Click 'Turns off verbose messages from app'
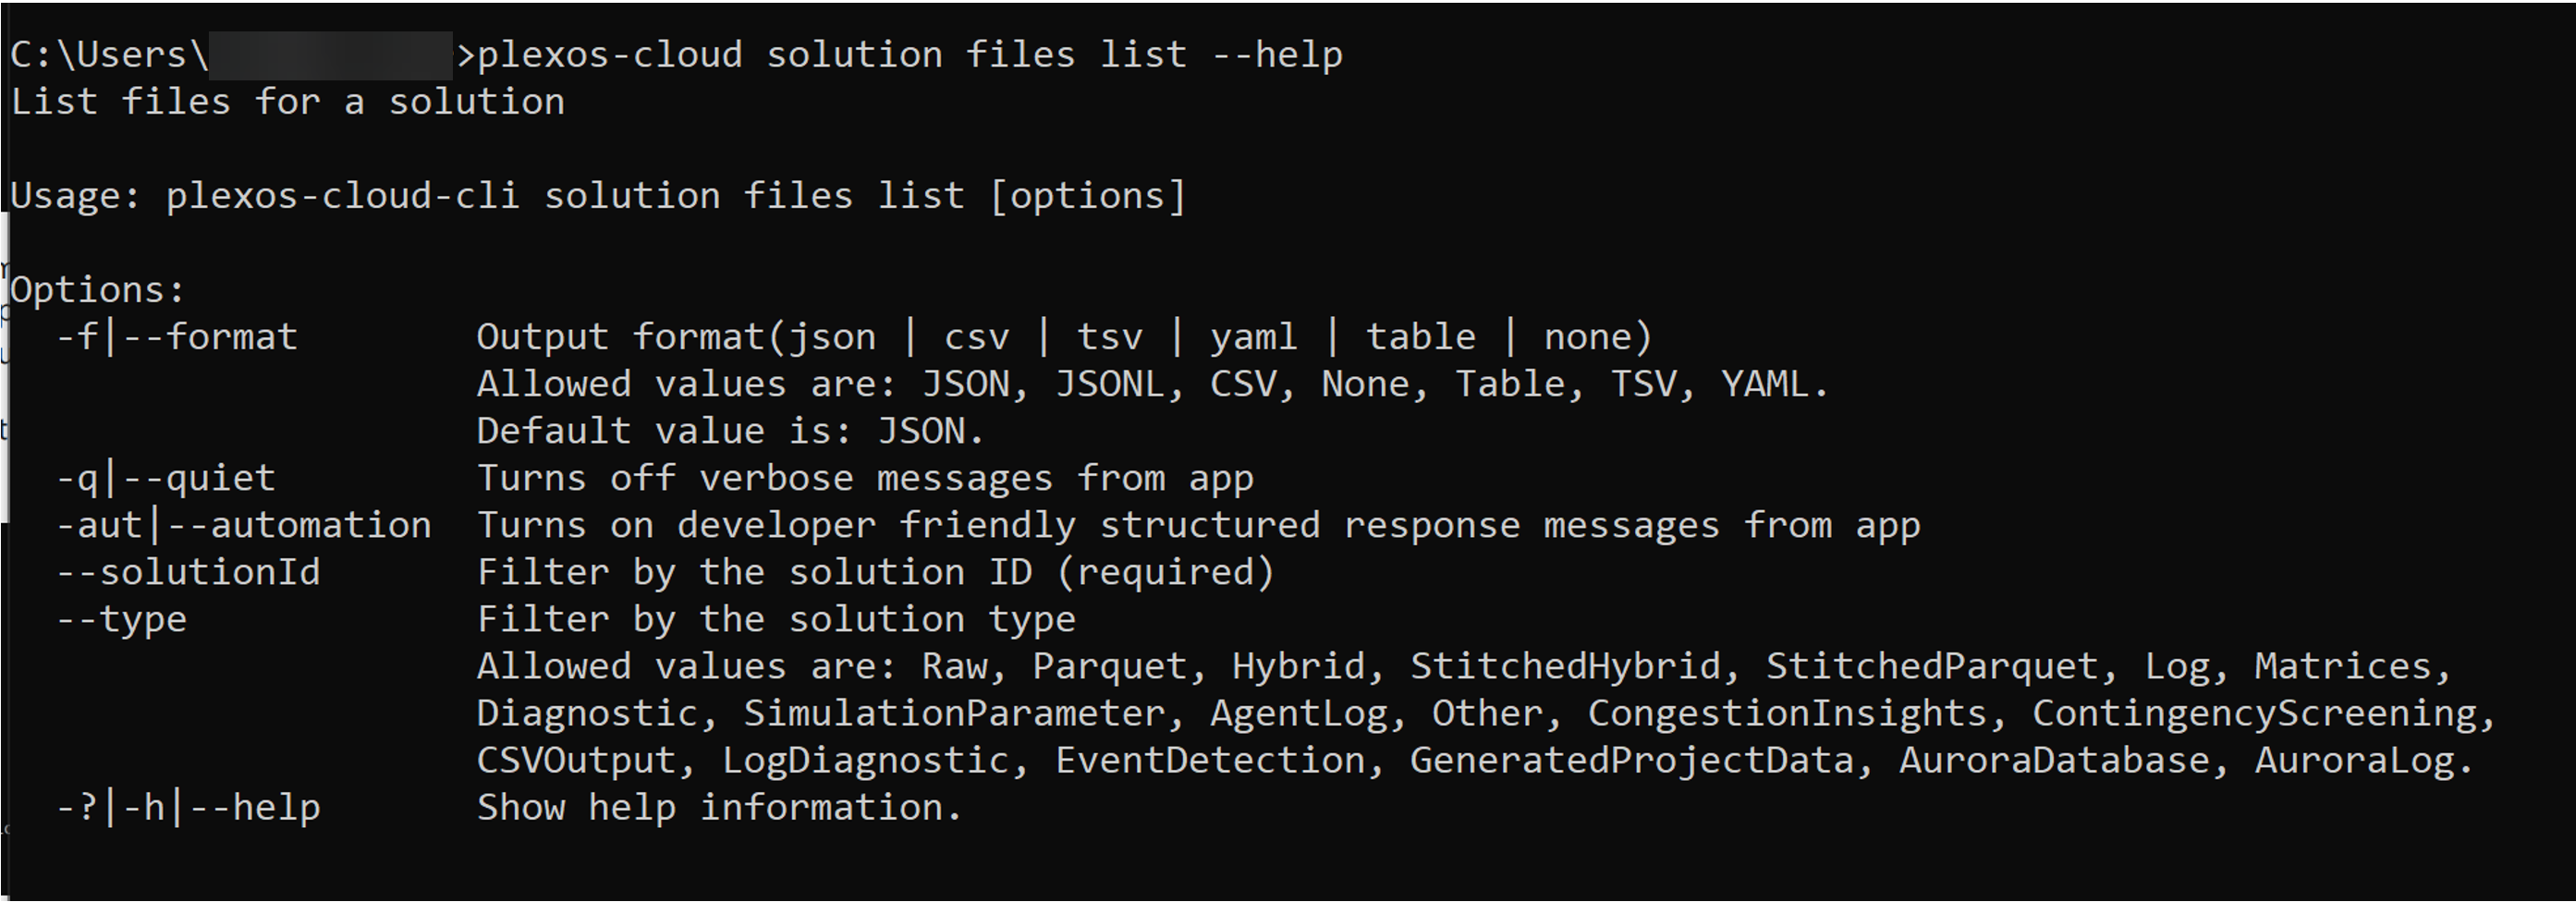The width and height of the screenshot is (2576, 902). [865, 478]
